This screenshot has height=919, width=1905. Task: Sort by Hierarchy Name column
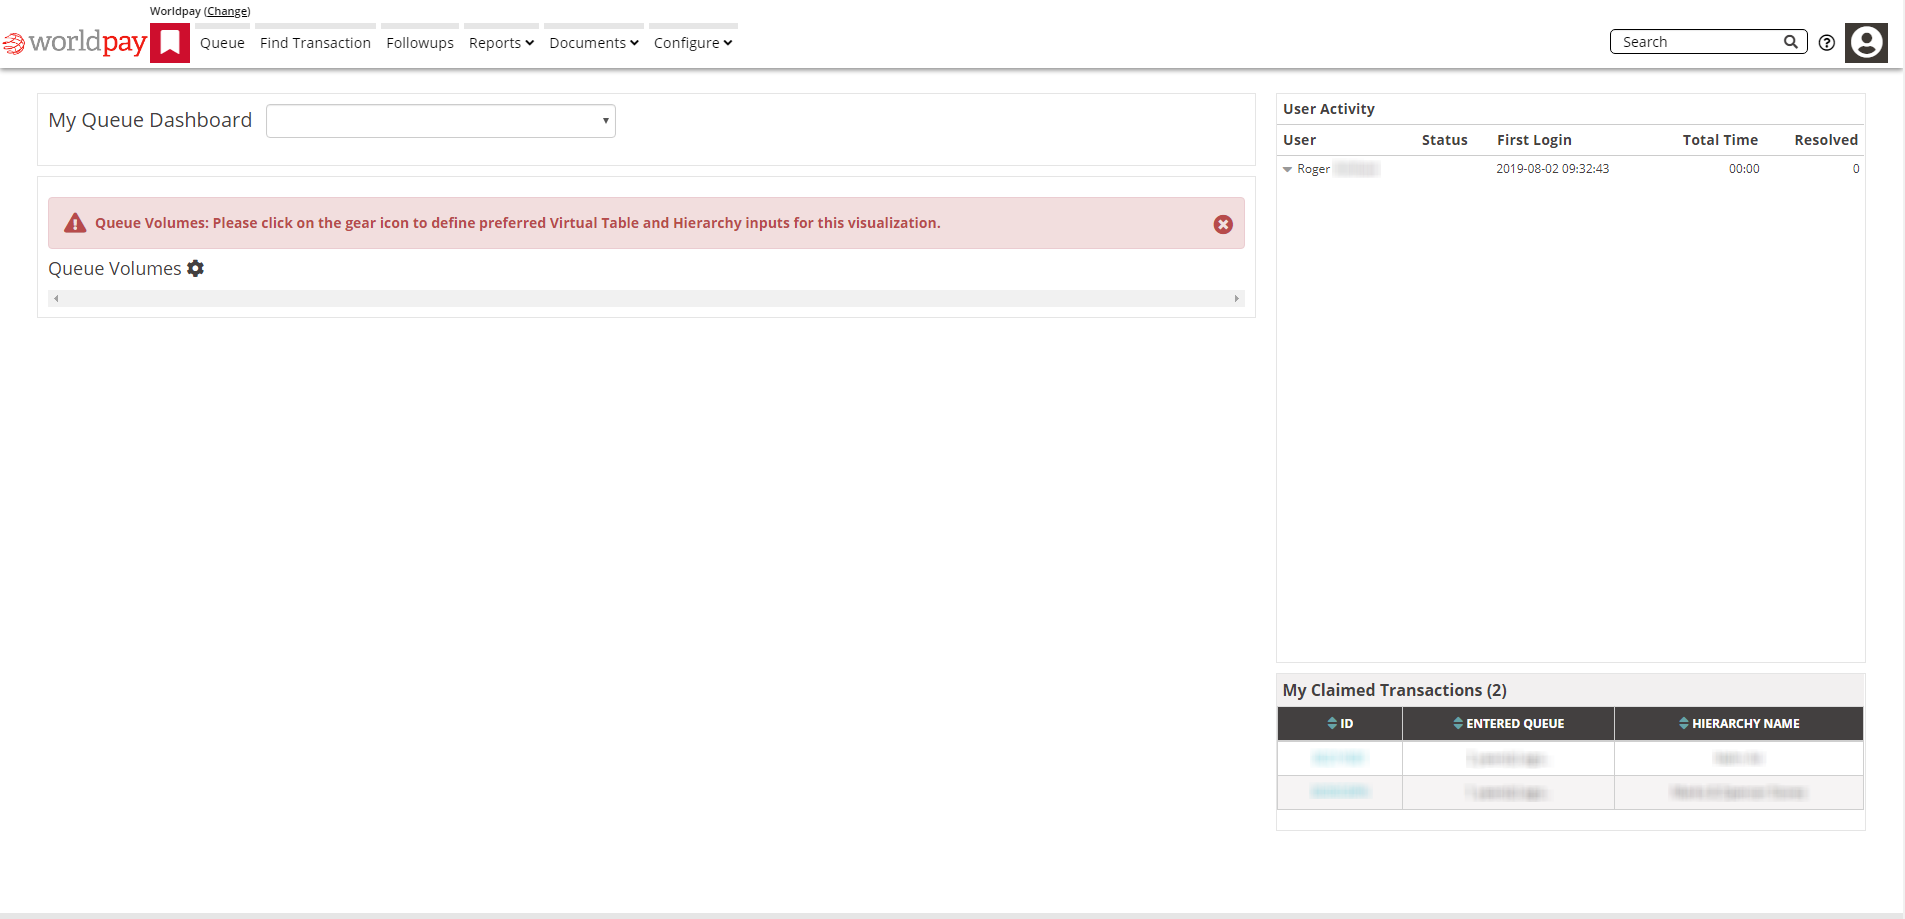[x=1738, y=723]
